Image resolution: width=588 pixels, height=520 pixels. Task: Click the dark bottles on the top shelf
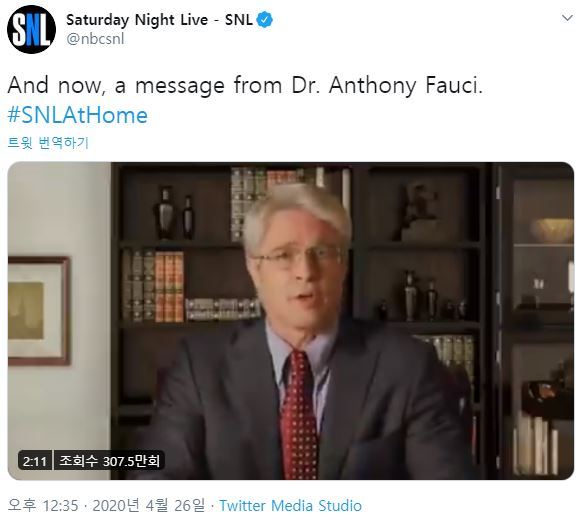point(174,213)
